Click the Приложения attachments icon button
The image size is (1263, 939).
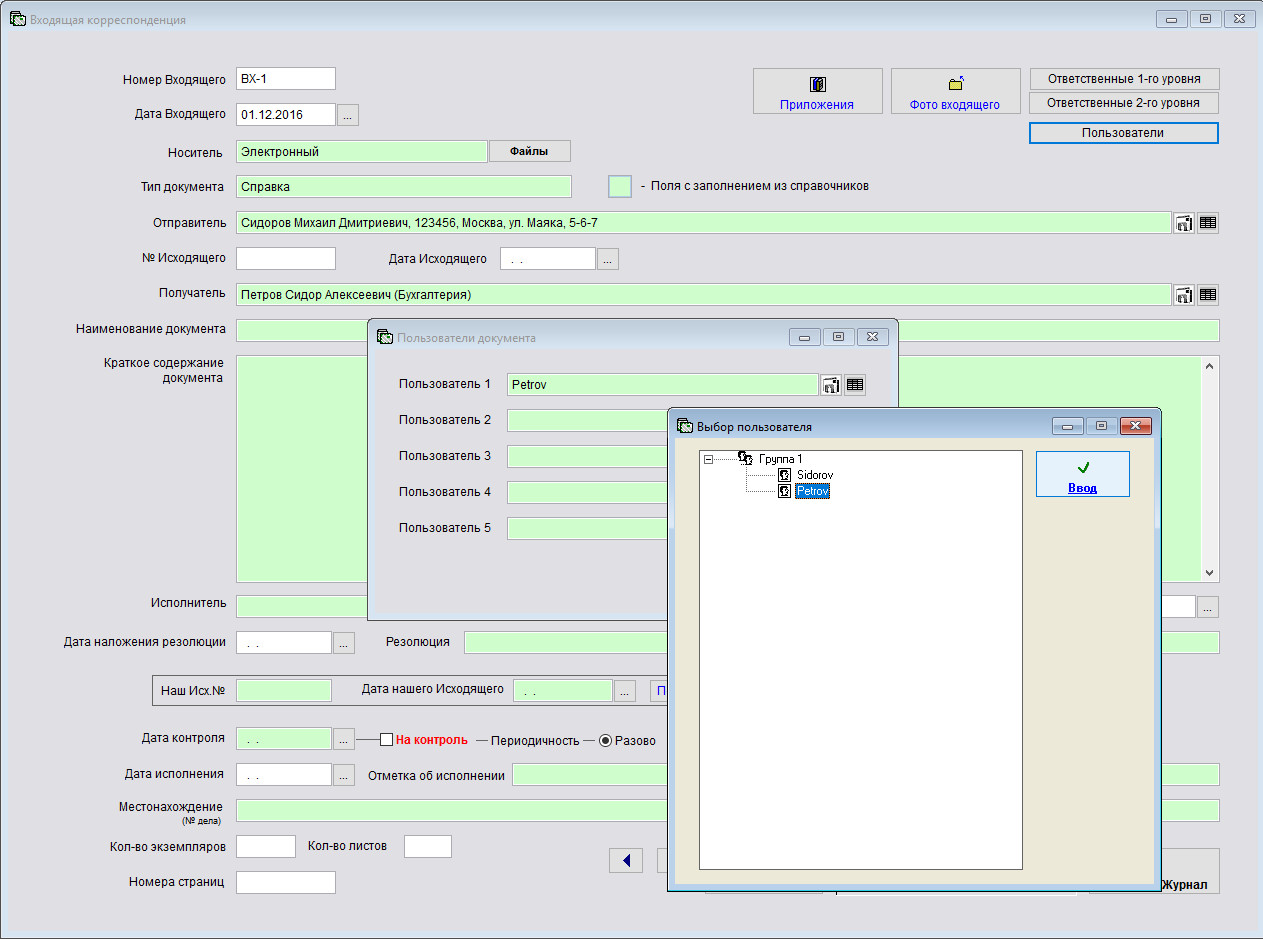tap(817, 91)
